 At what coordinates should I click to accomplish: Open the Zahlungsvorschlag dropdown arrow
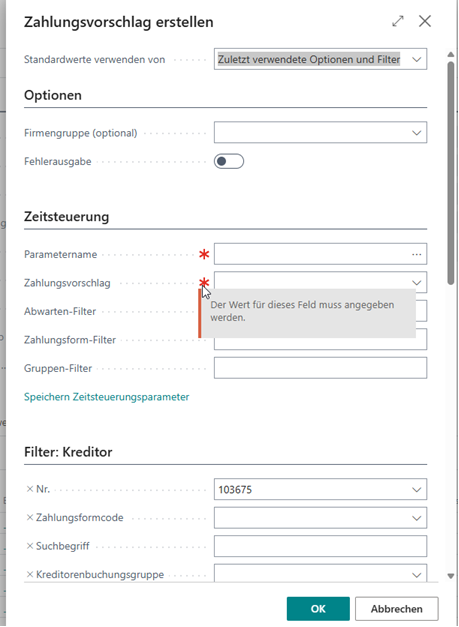417,283
